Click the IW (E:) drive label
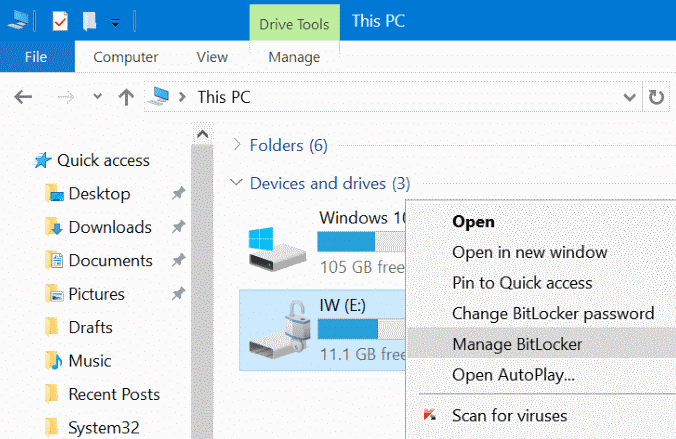 [x=342, y=305]
